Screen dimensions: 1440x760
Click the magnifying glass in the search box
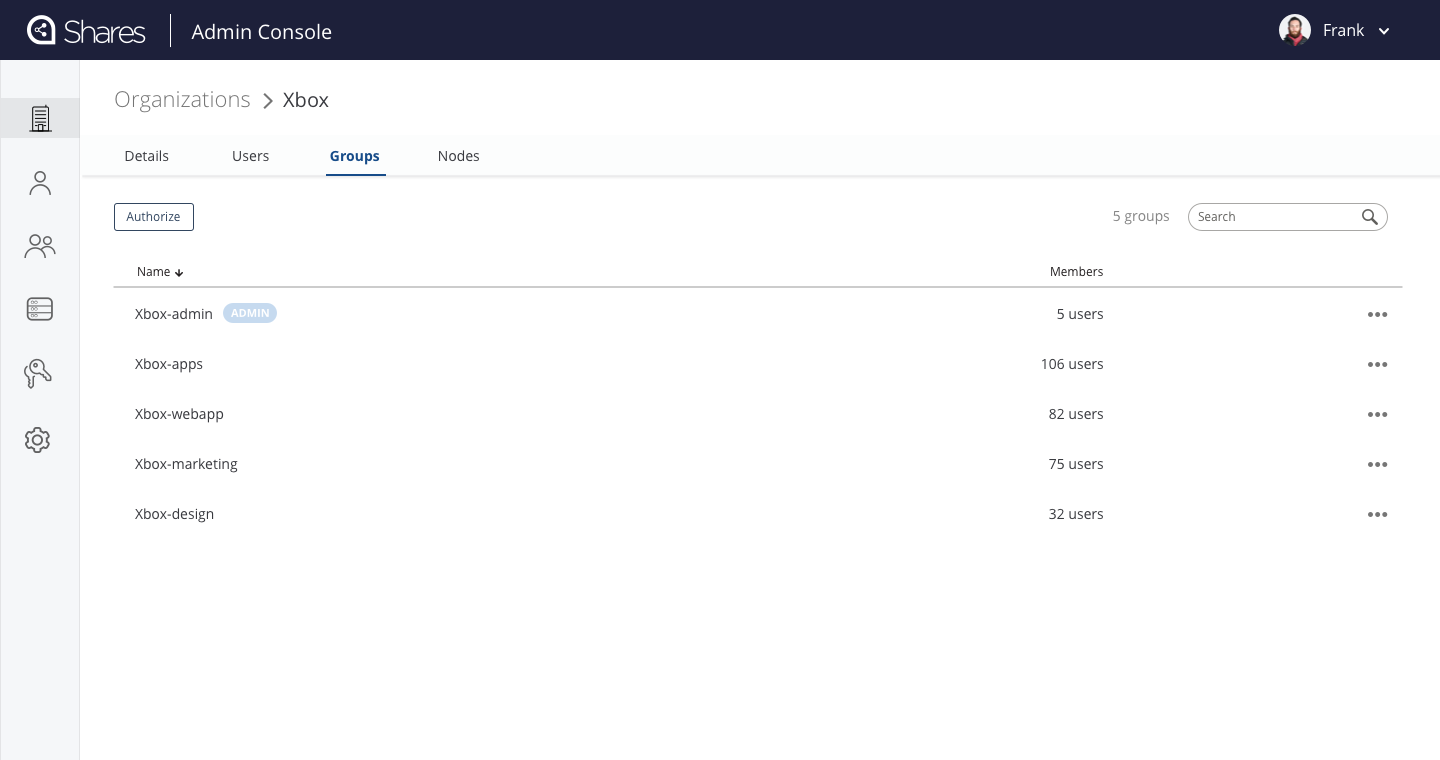coord(1369,216)
